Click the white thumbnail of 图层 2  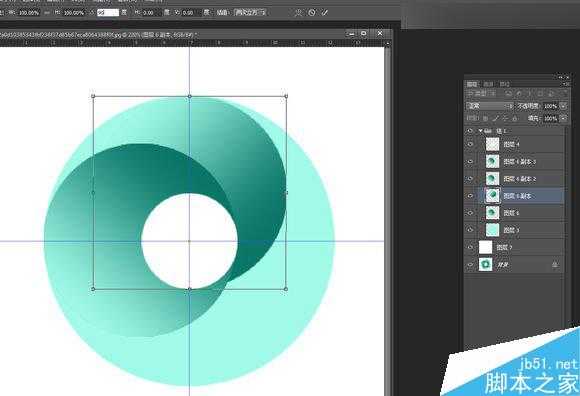point(485,247)
